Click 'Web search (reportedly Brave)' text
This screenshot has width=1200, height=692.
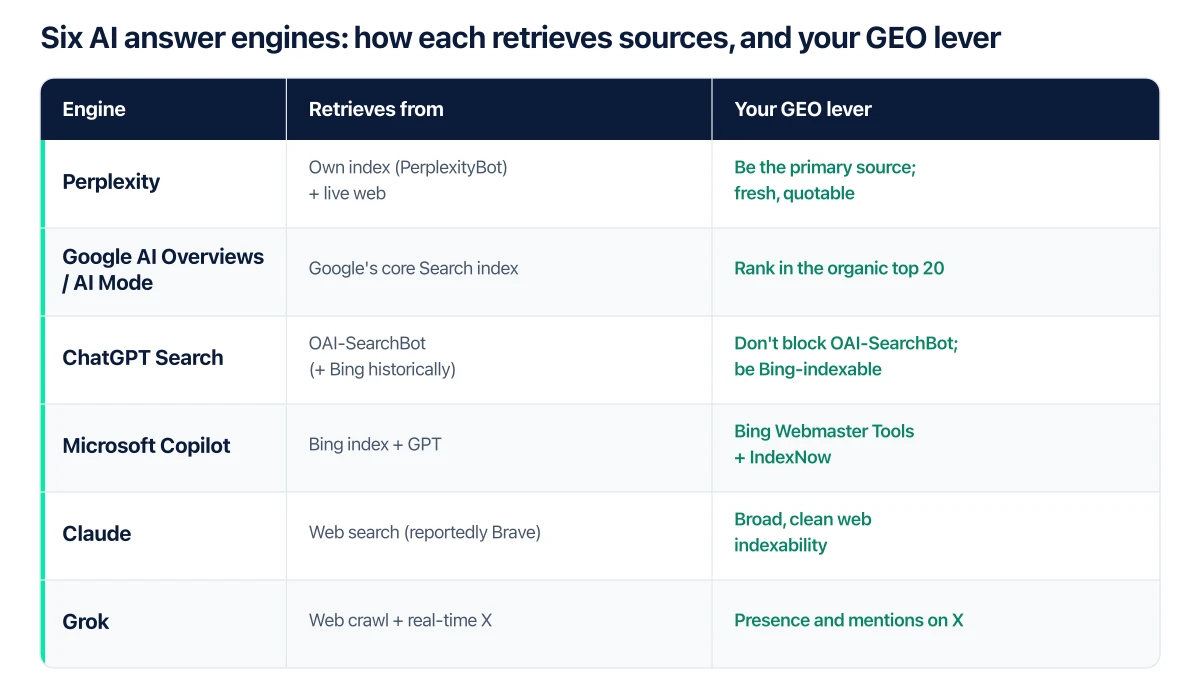[425, 533]
